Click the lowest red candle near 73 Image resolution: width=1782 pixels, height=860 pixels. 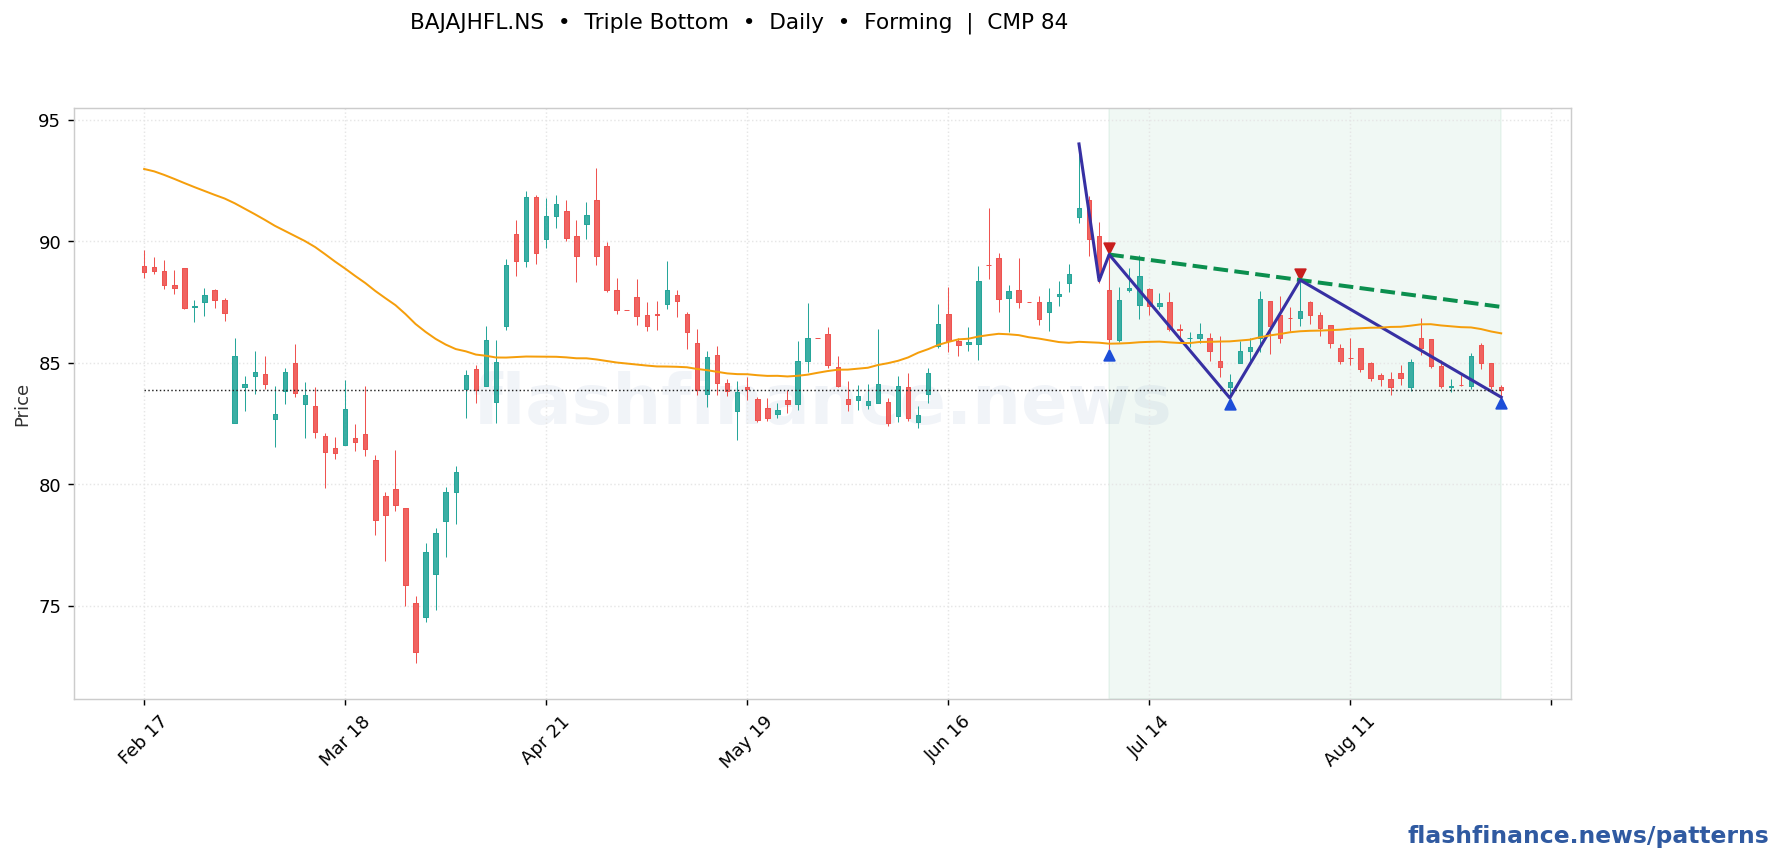pyautogui.click(x=416, y=629)
